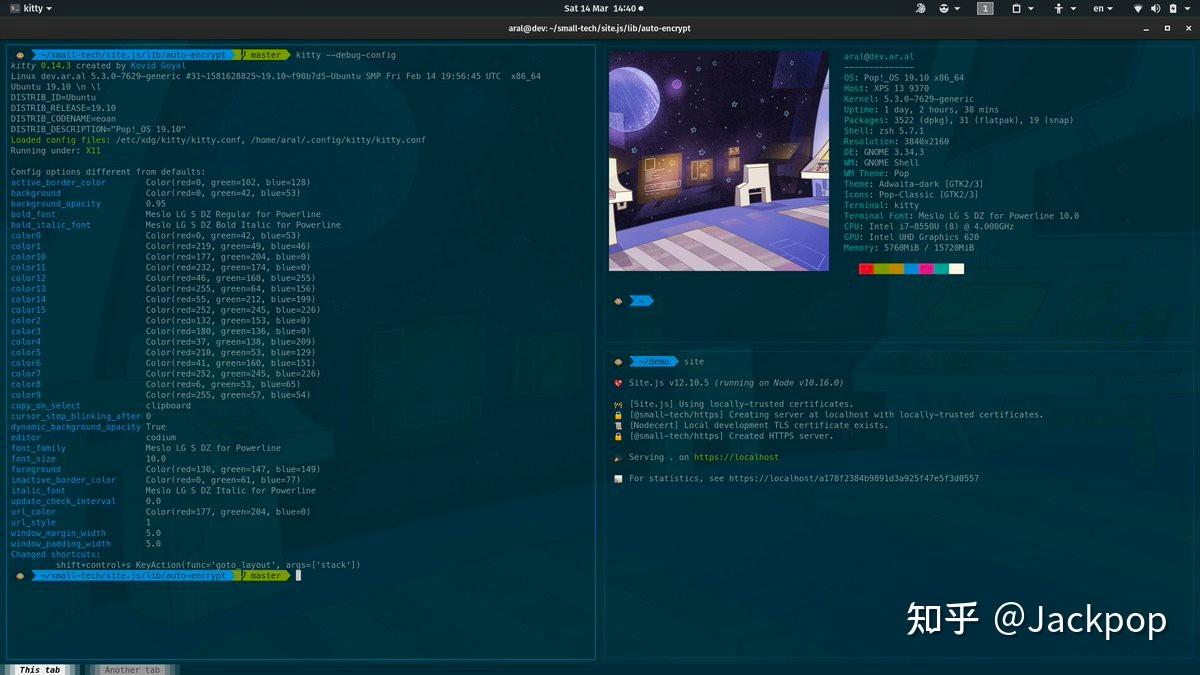Viewport: 1200px width, 675px height.
Task: Click the heart emoji beside Site.js v12.10.5
Action: point(618,382)
